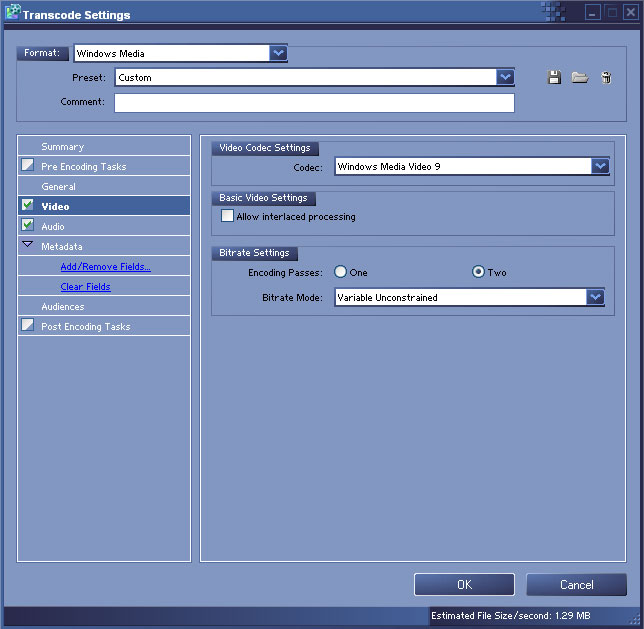Viewport: 644px width, 629px height.
Task: Click the Encoding Passes label
Action: coord(285,272)
